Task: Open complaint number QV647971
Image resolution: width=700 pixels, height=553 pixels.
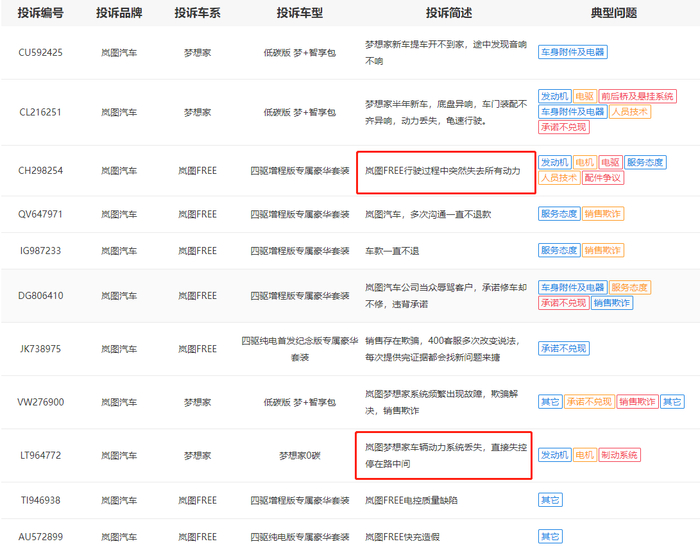Action: (x=41, y=214)
